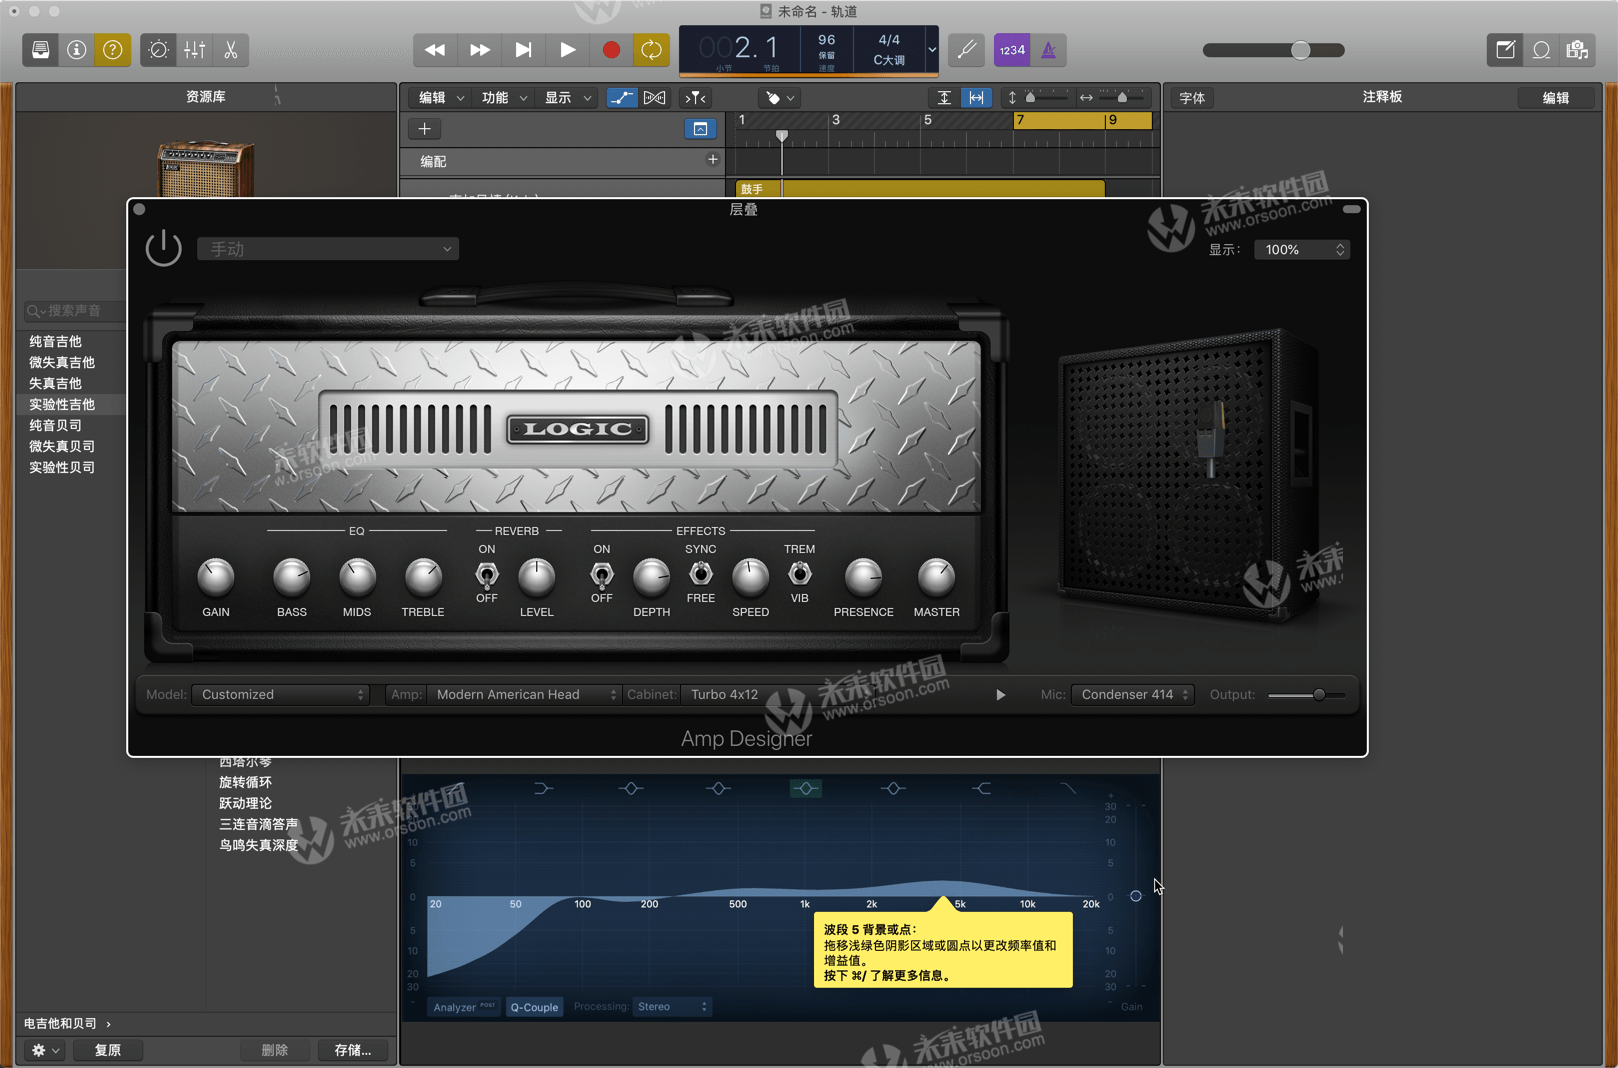Click the 字体 button in notepad
Image resolution: width=1618 pixels, height=1068 pixels.
click(x=1192, y=98)
